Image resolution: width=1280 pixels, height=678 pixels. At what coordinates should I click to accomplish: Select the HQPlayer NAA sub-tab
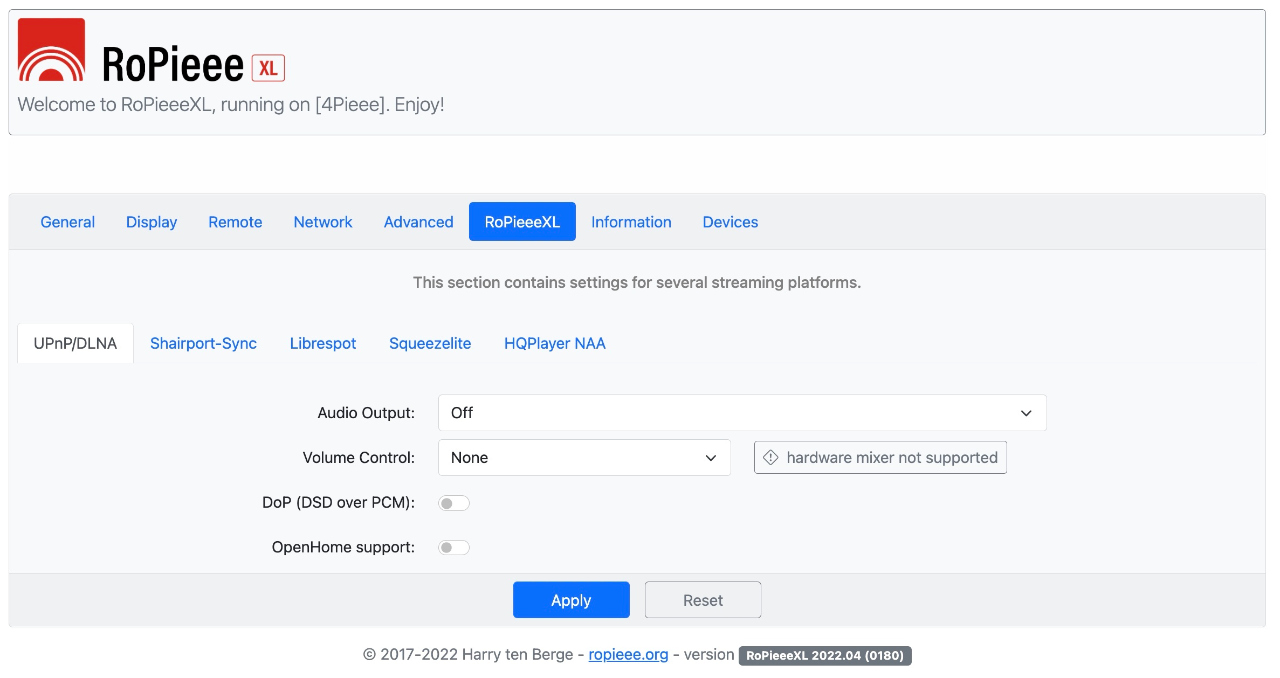pos(555,343)
